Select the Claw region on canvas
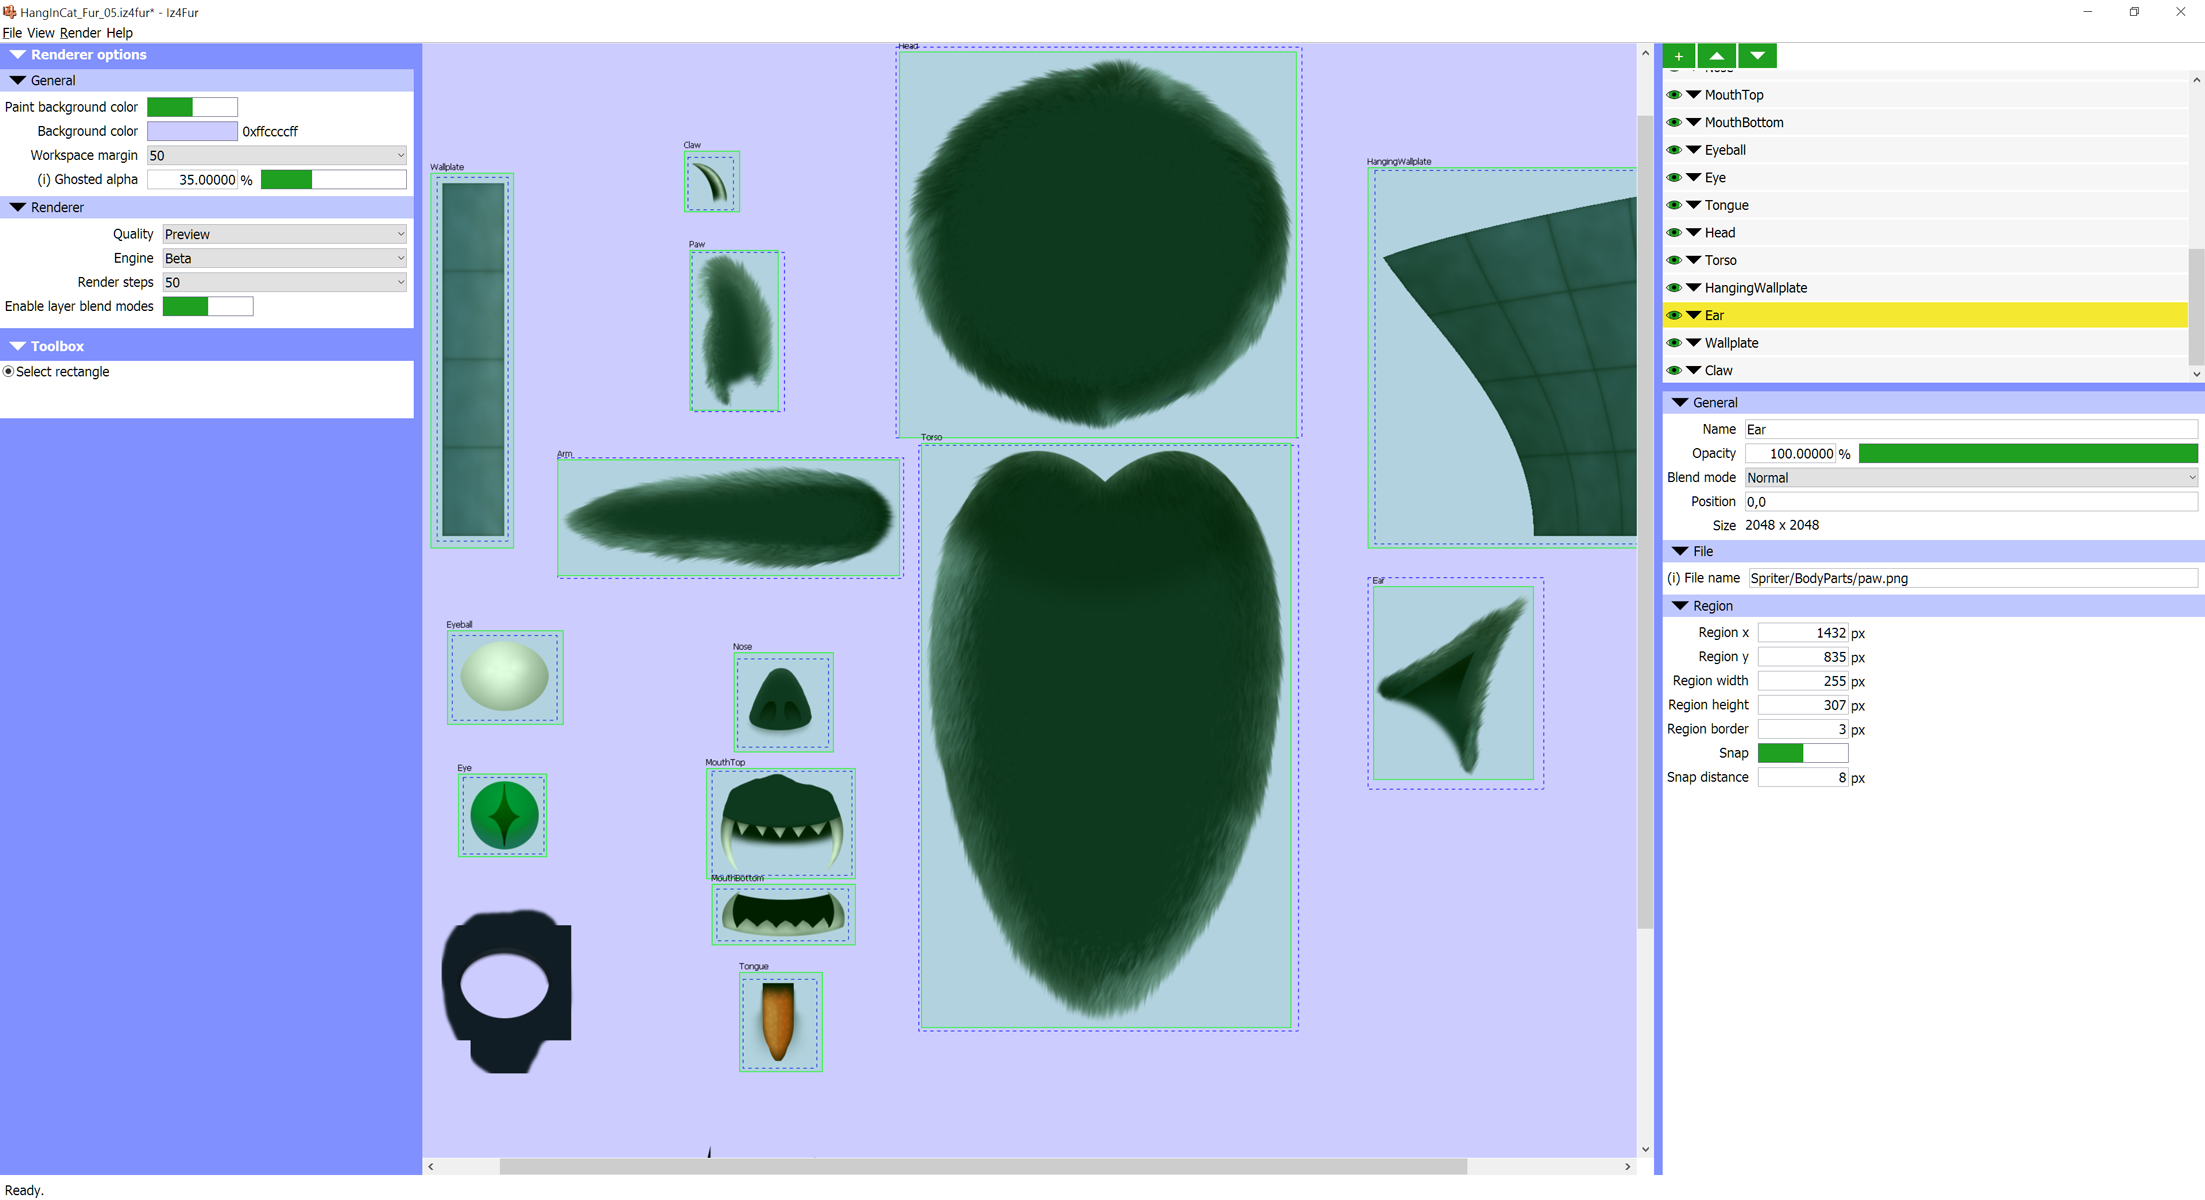 coord(712,182)
